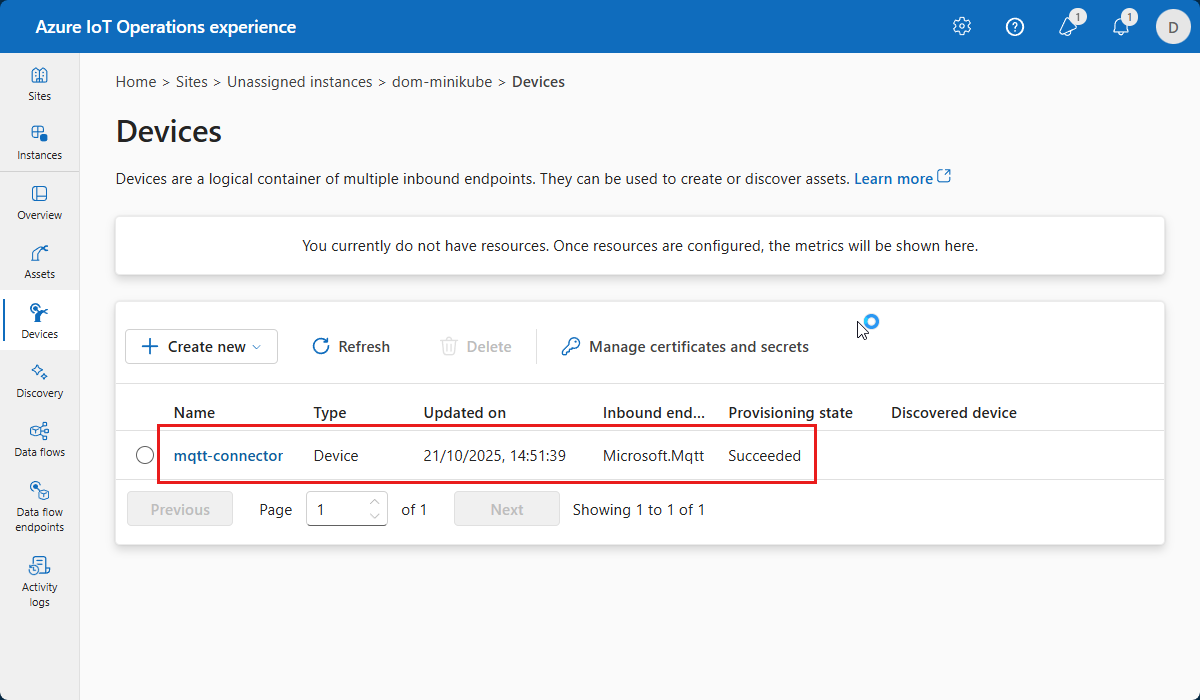The image size is (1200, 700).
Task: Open the diagnostics bell icon in header
Action: coord(1067,27)
